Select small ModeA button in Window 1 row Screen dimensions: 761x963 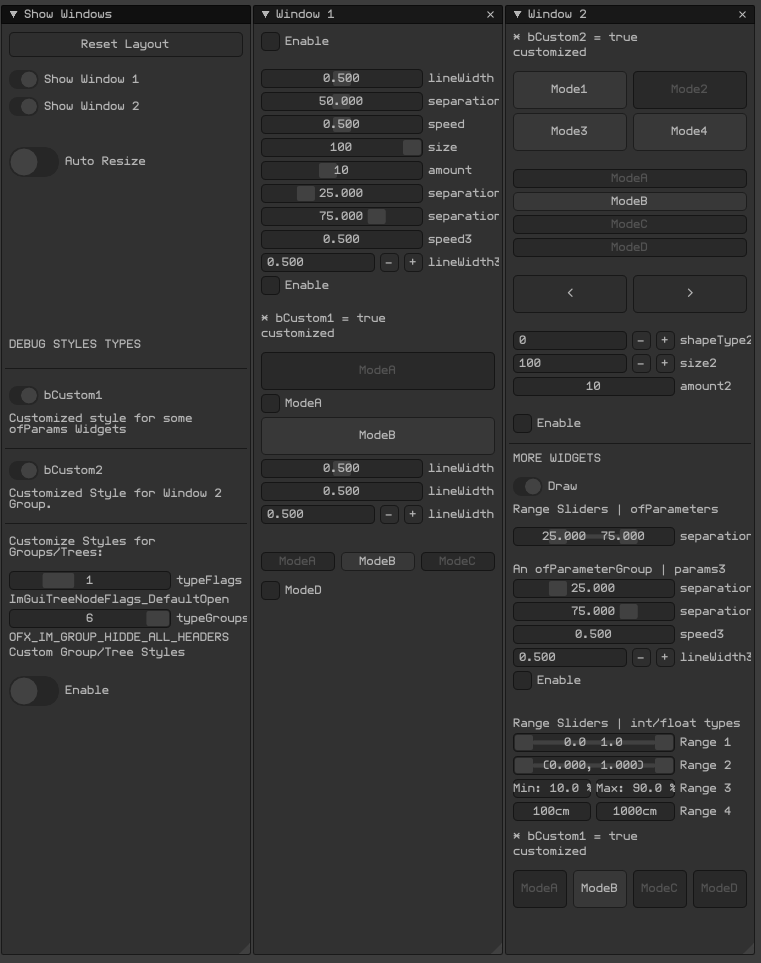(x=298, y=561)
